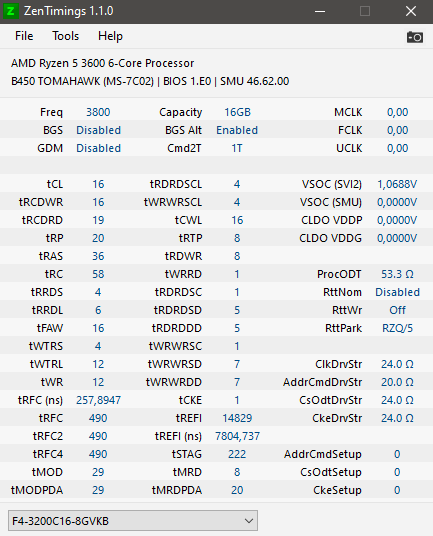Click the ProcODT value 53.3 Ω
This screenshot has height=536, width=433.
point(397,274)
